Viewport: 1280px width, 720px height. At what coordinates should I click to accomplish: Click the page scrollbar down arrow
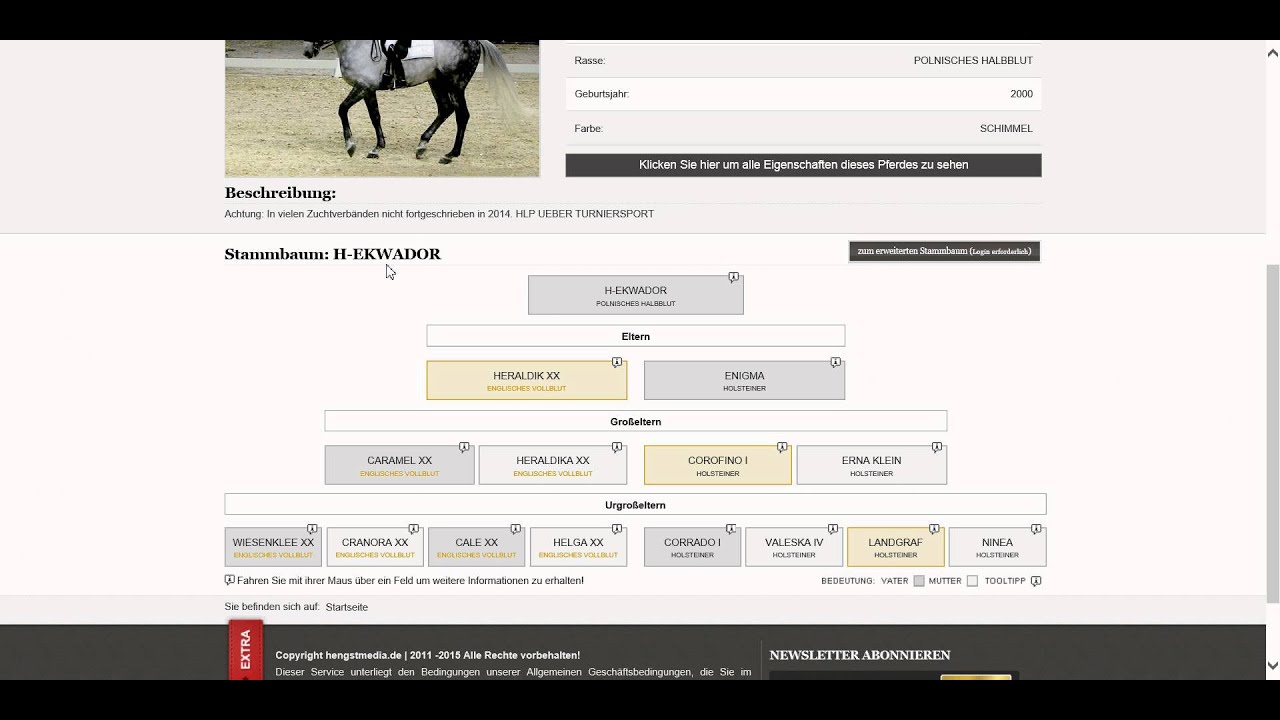1272,665
